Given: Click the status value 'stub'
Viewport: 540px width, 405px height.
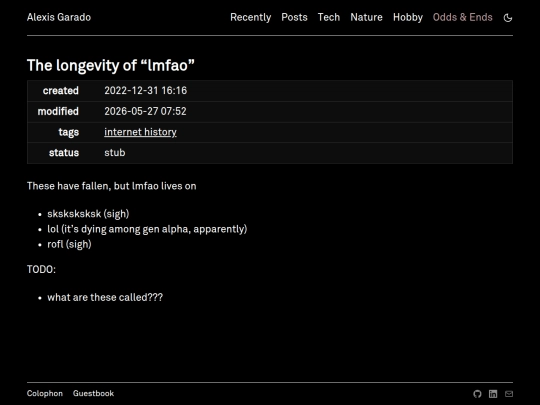Looking at the screenshot, I should coord(115,153).
